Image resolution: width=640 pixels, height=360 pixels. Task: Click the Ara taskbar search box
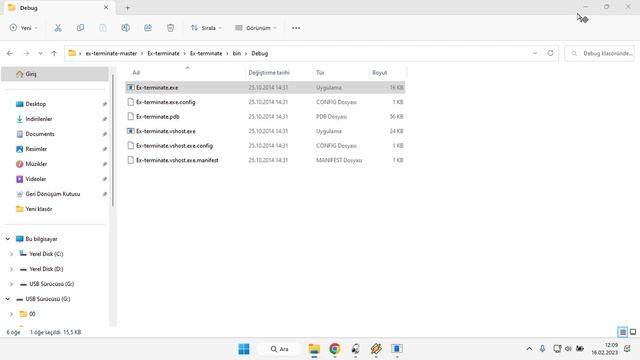(x=279, y=349)
